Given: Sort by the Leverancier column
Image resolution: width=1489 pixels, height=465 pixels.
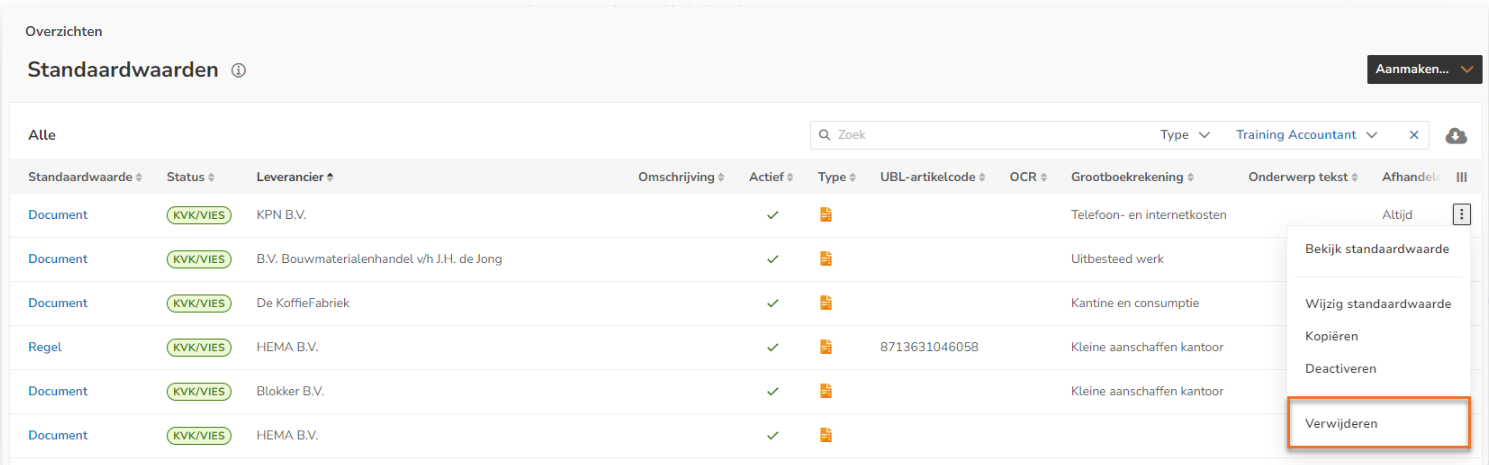Looking at the screenshot, I should 295,177.
